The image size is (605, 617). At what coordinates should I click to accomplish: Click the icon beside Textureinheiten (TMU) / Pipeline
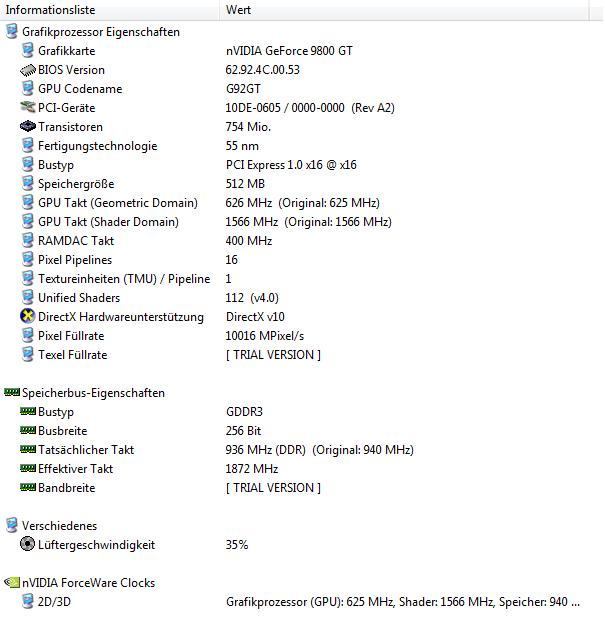tap(28, 279)
